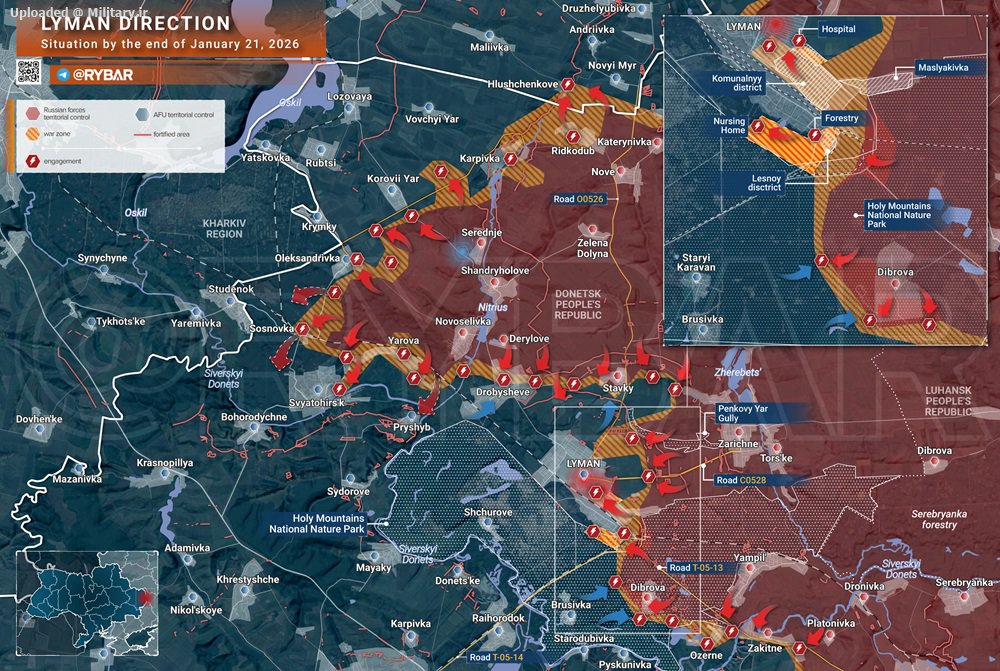Click the engagement lightning icon in legend
This screenshot has height=671, width=1000.
33,161
